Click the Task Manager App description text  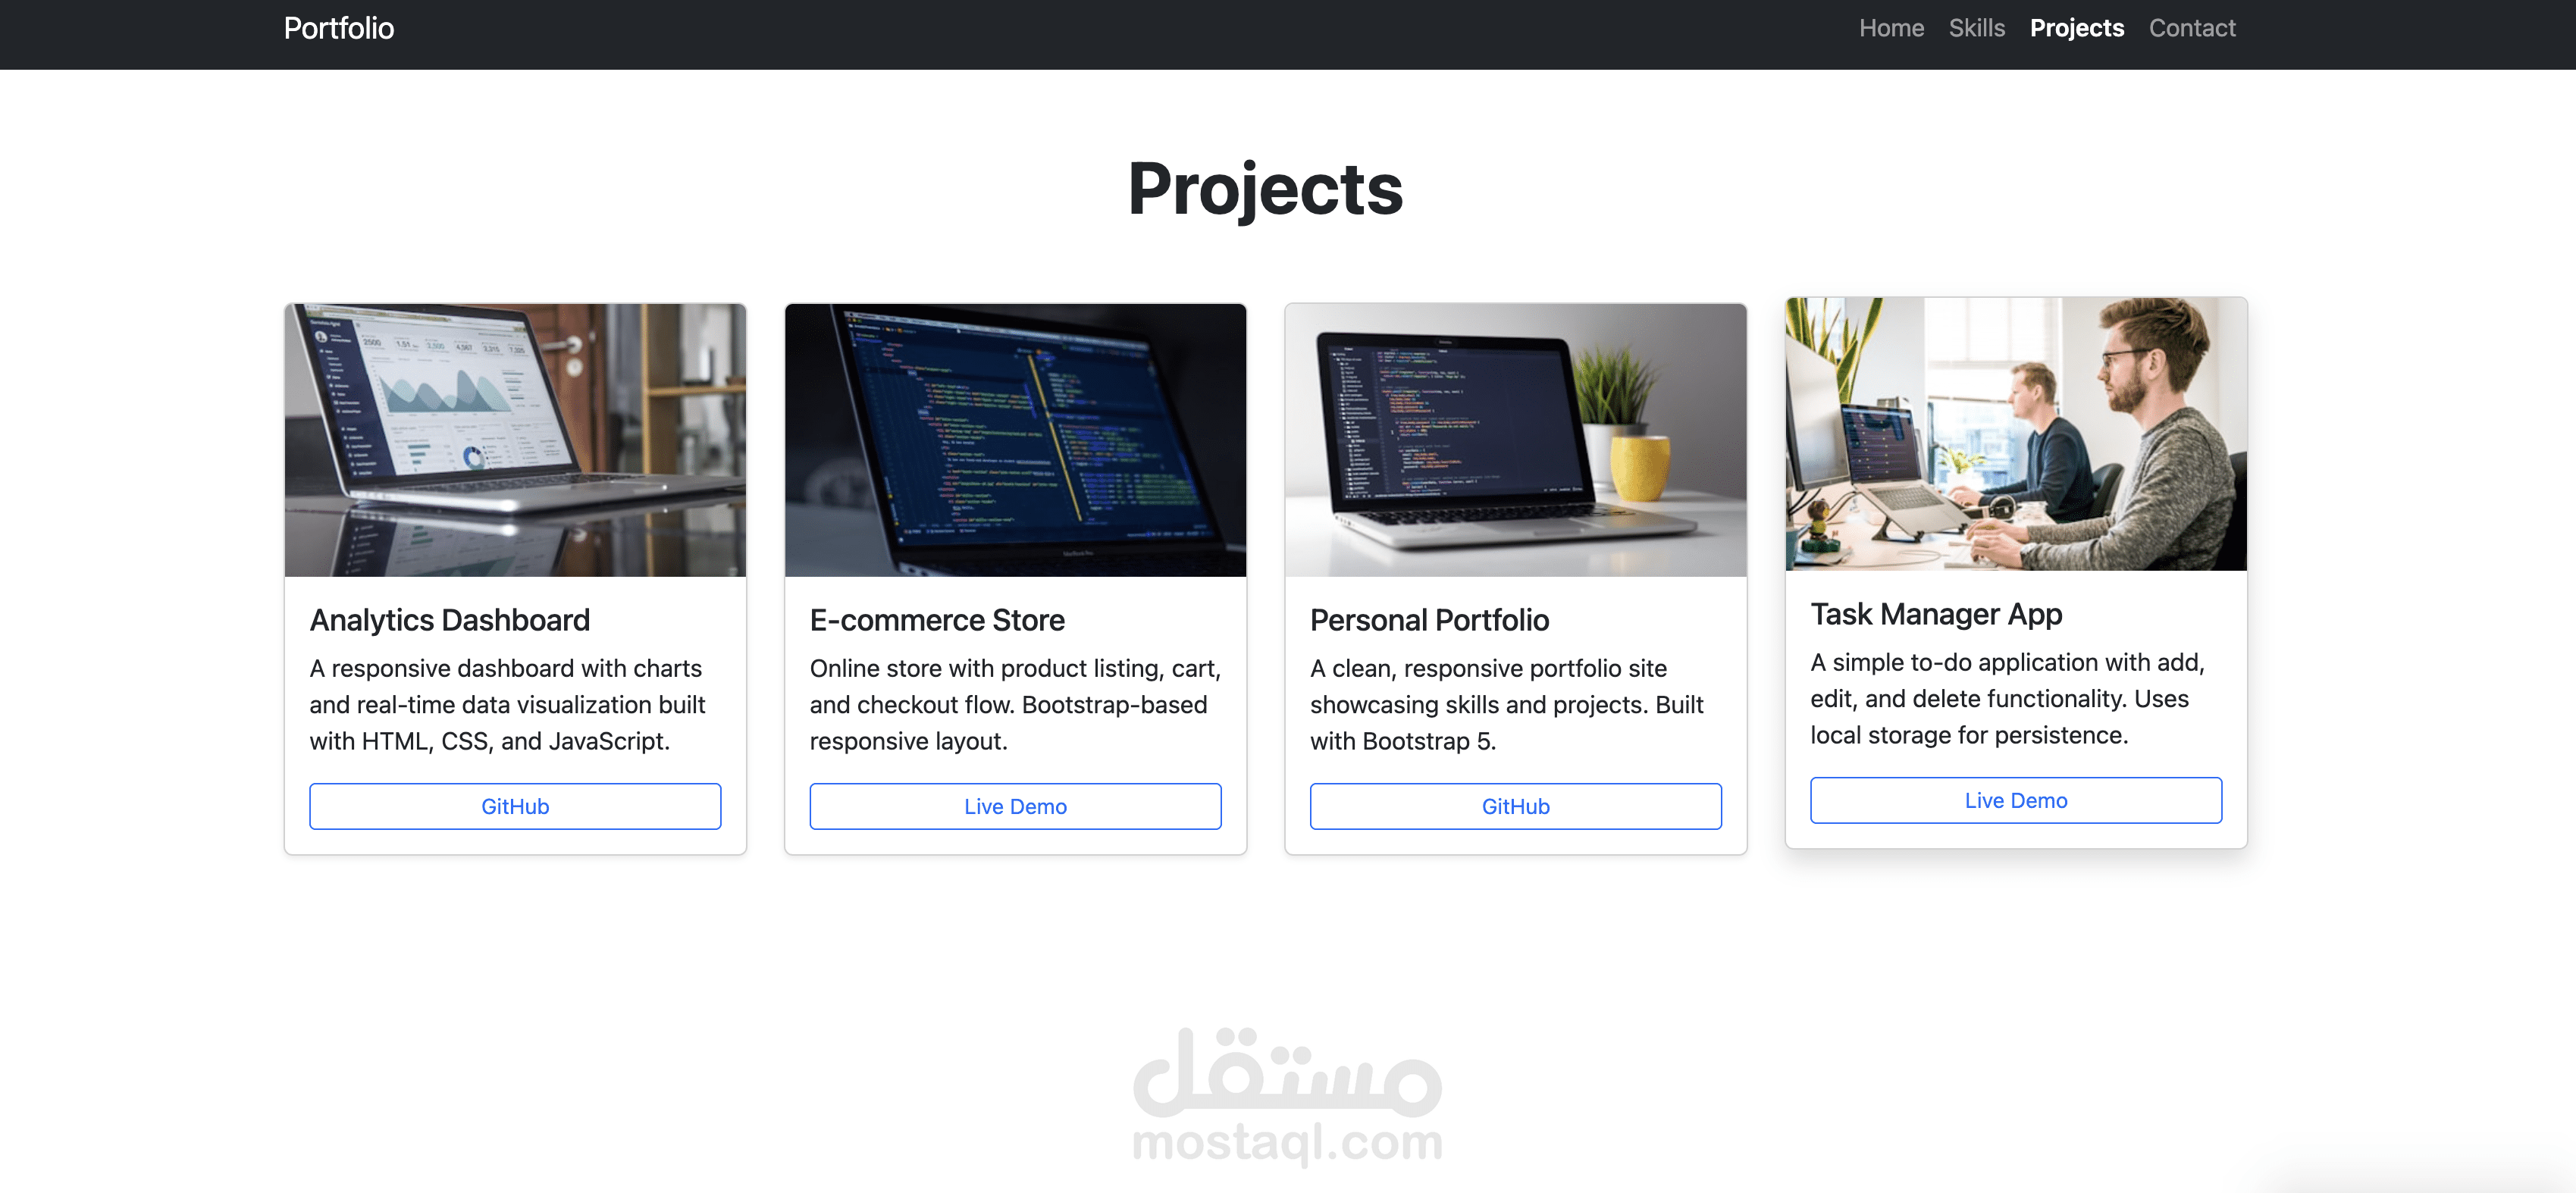[2007, 698]
